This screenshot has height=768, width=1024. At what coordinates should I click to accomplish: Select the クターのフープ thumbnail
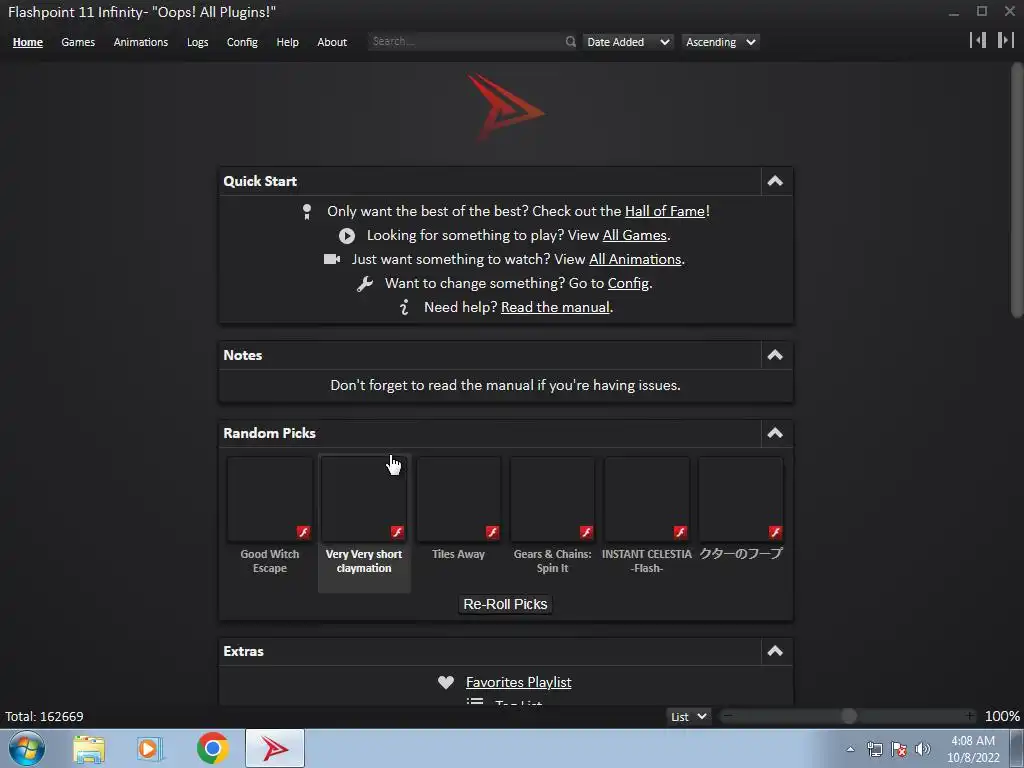(x=741, y=500)
